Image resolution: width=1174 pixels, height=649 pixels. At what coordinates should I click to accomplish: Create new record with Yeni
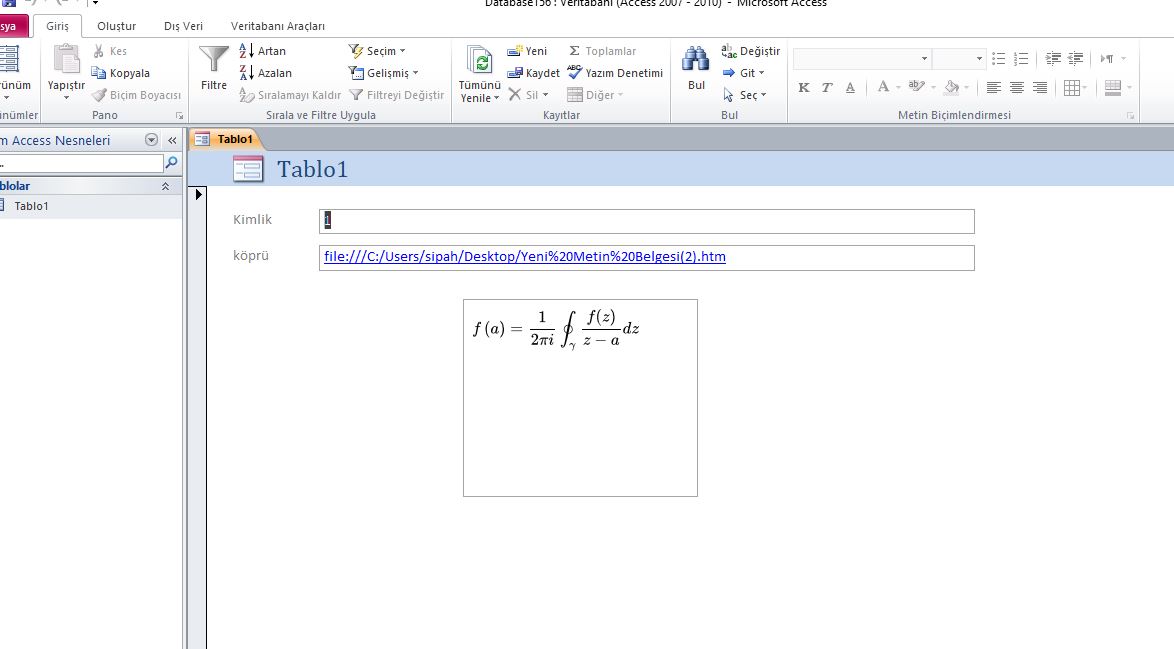[x=528, y=51]
